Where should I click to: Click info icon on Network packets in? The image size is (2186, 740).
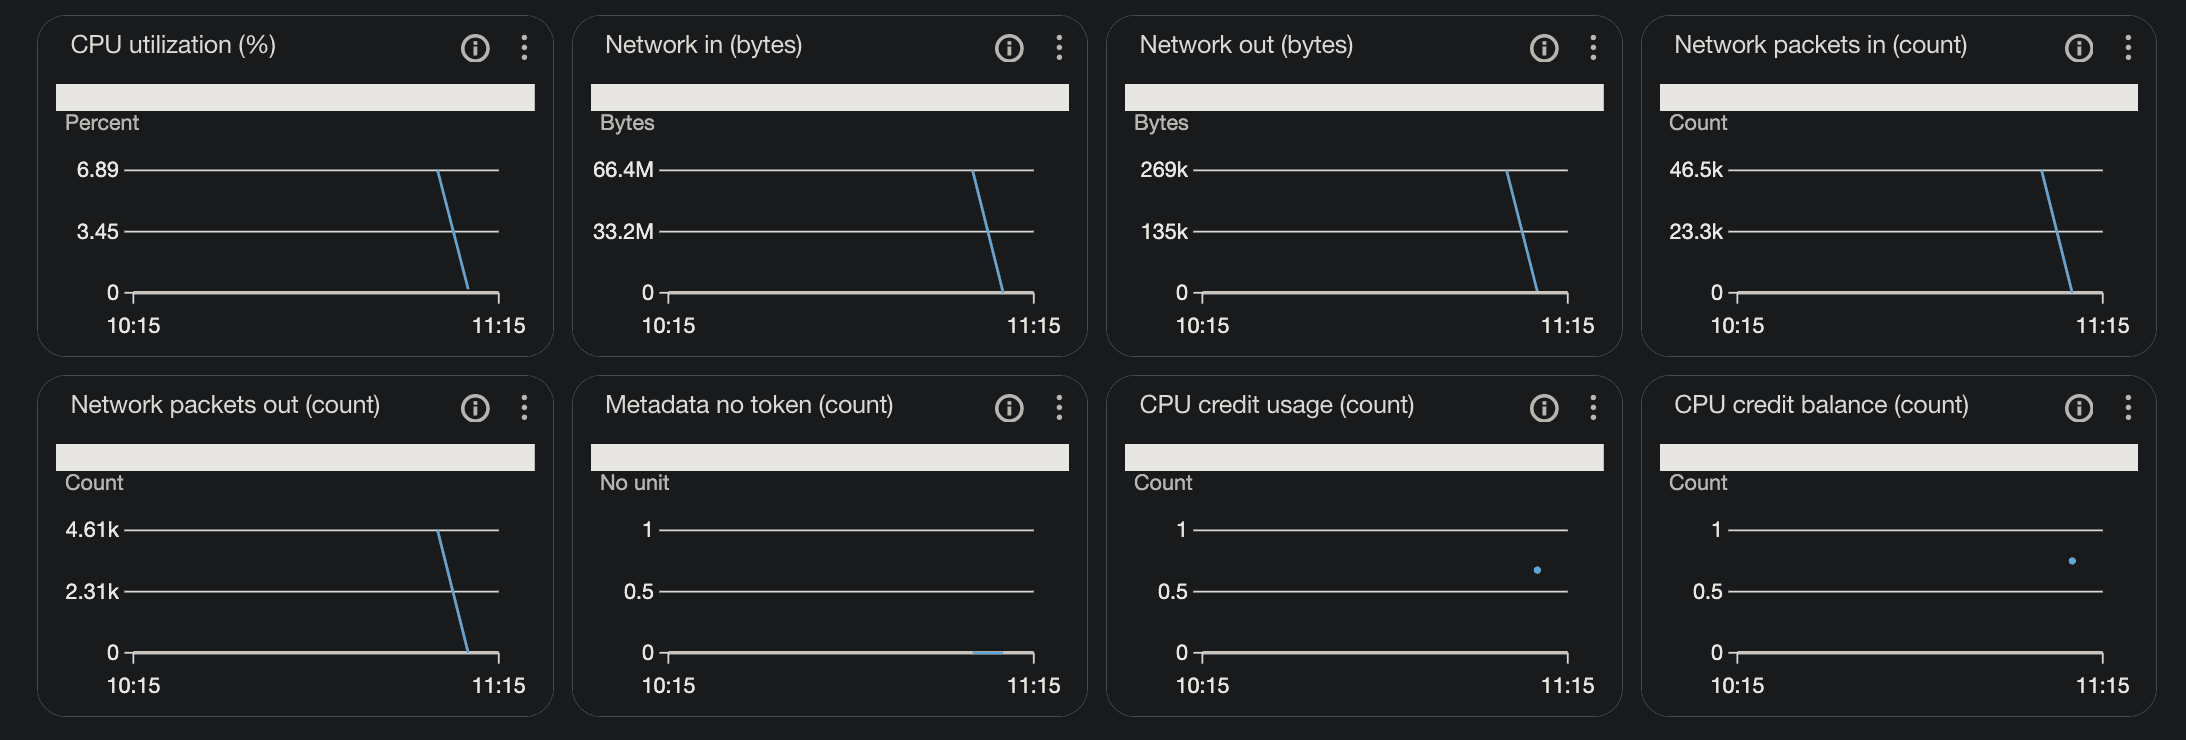pos(2079,48)
